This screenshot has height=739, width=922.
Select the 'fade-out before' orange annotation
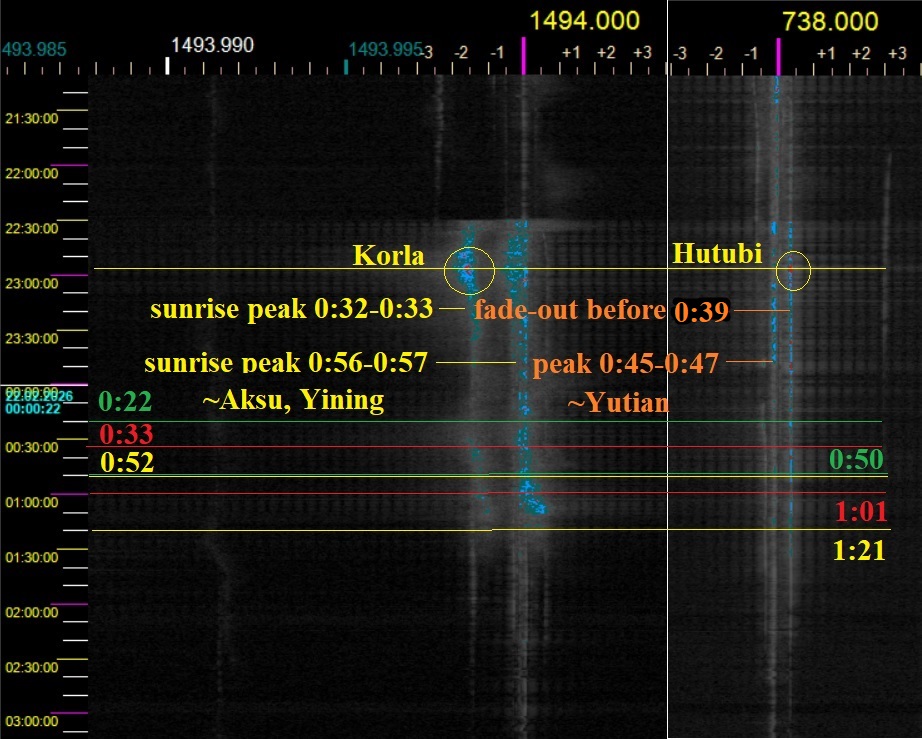570,309
